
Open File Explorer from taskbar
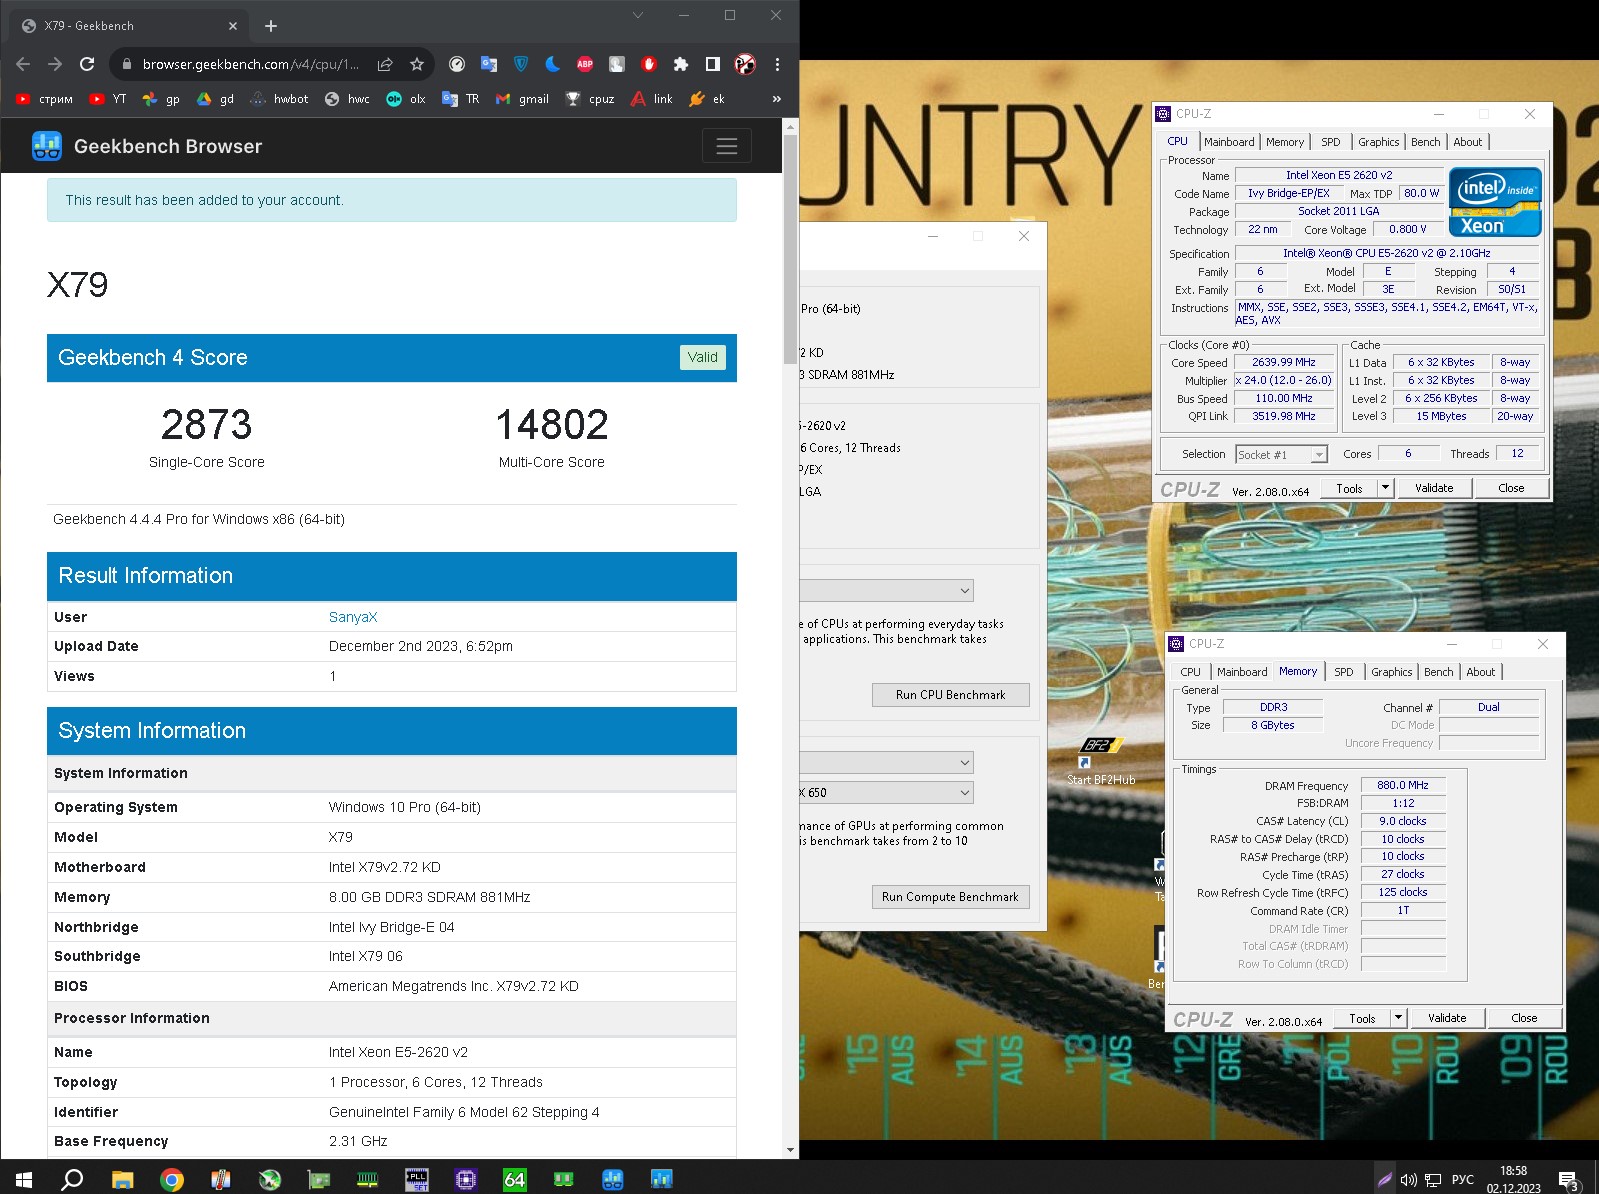pos(122,1179)
